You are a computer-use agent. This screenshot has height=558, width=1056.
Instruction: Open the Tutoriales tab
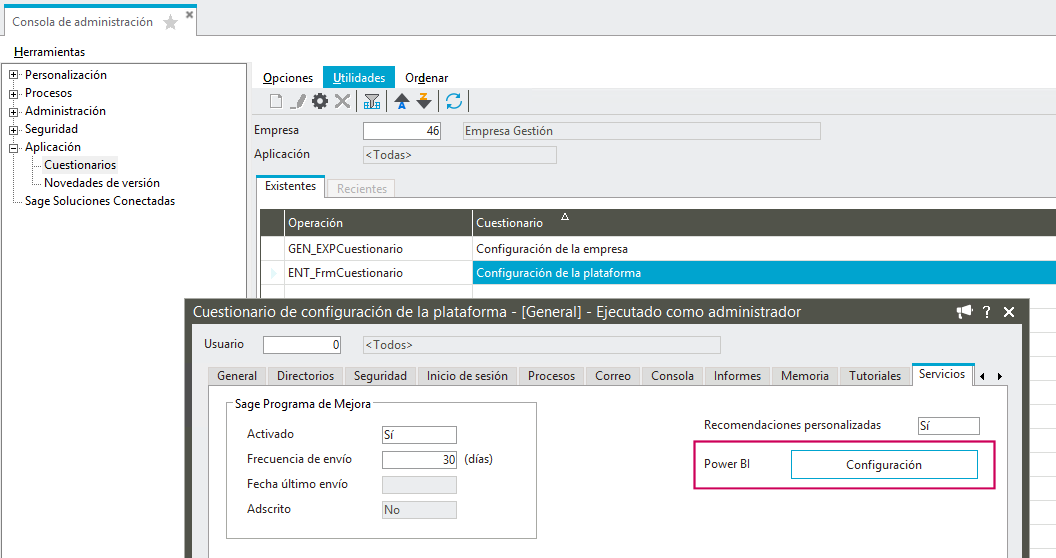(x=875, y=376)
